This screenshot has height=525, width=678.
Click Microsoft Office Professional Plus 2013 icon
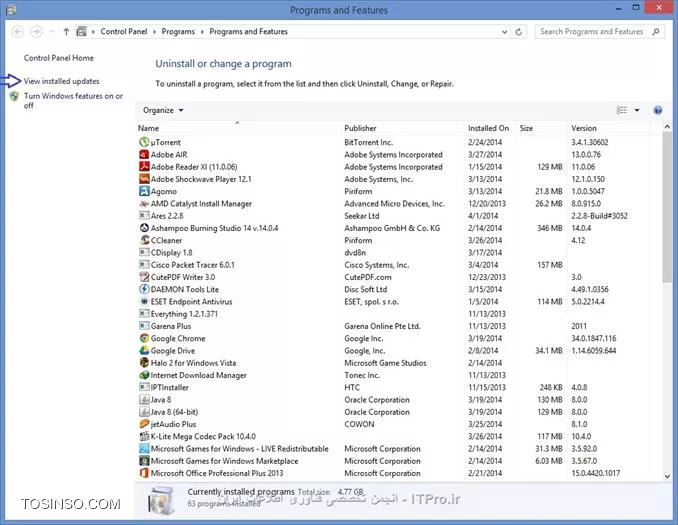click(144, 473)
